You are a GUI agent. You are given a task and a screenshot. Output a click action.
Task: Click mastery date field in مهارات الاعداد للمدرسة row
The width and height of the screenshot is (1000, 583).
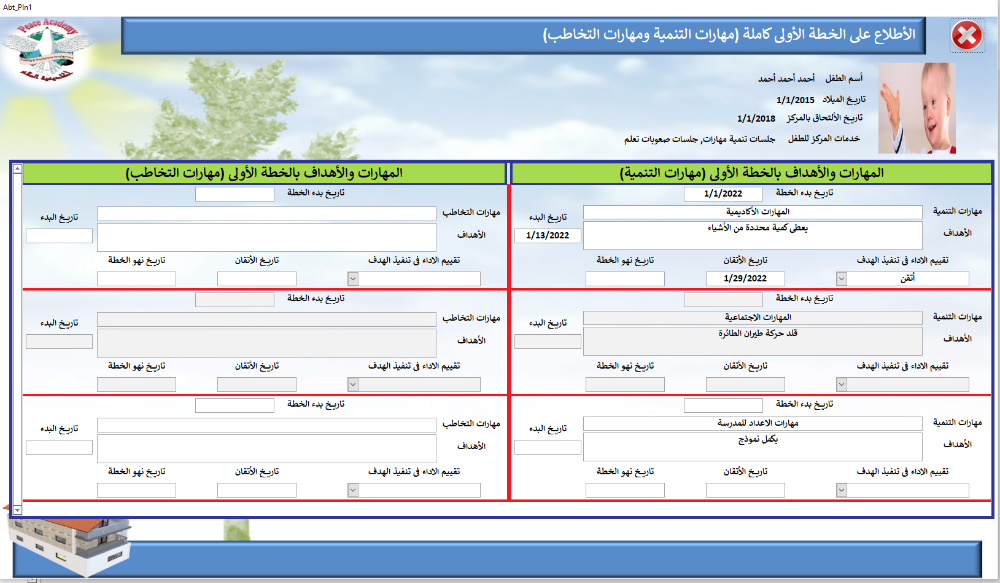[745, 491]
